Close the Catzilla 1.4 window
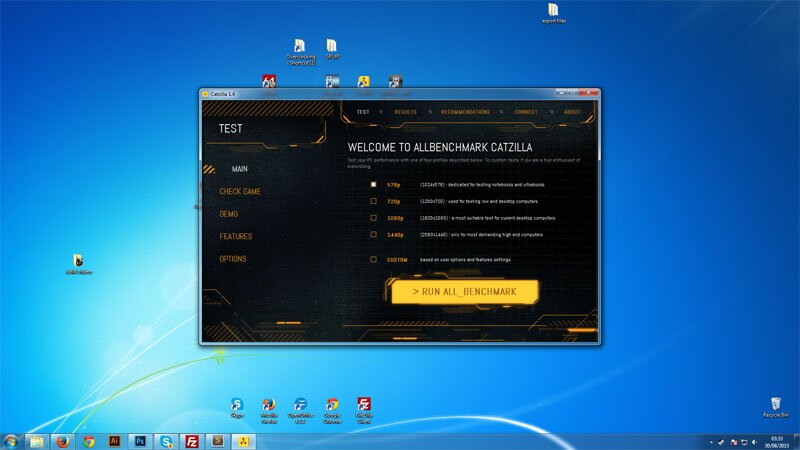The image size is (800, 450). 589,93
